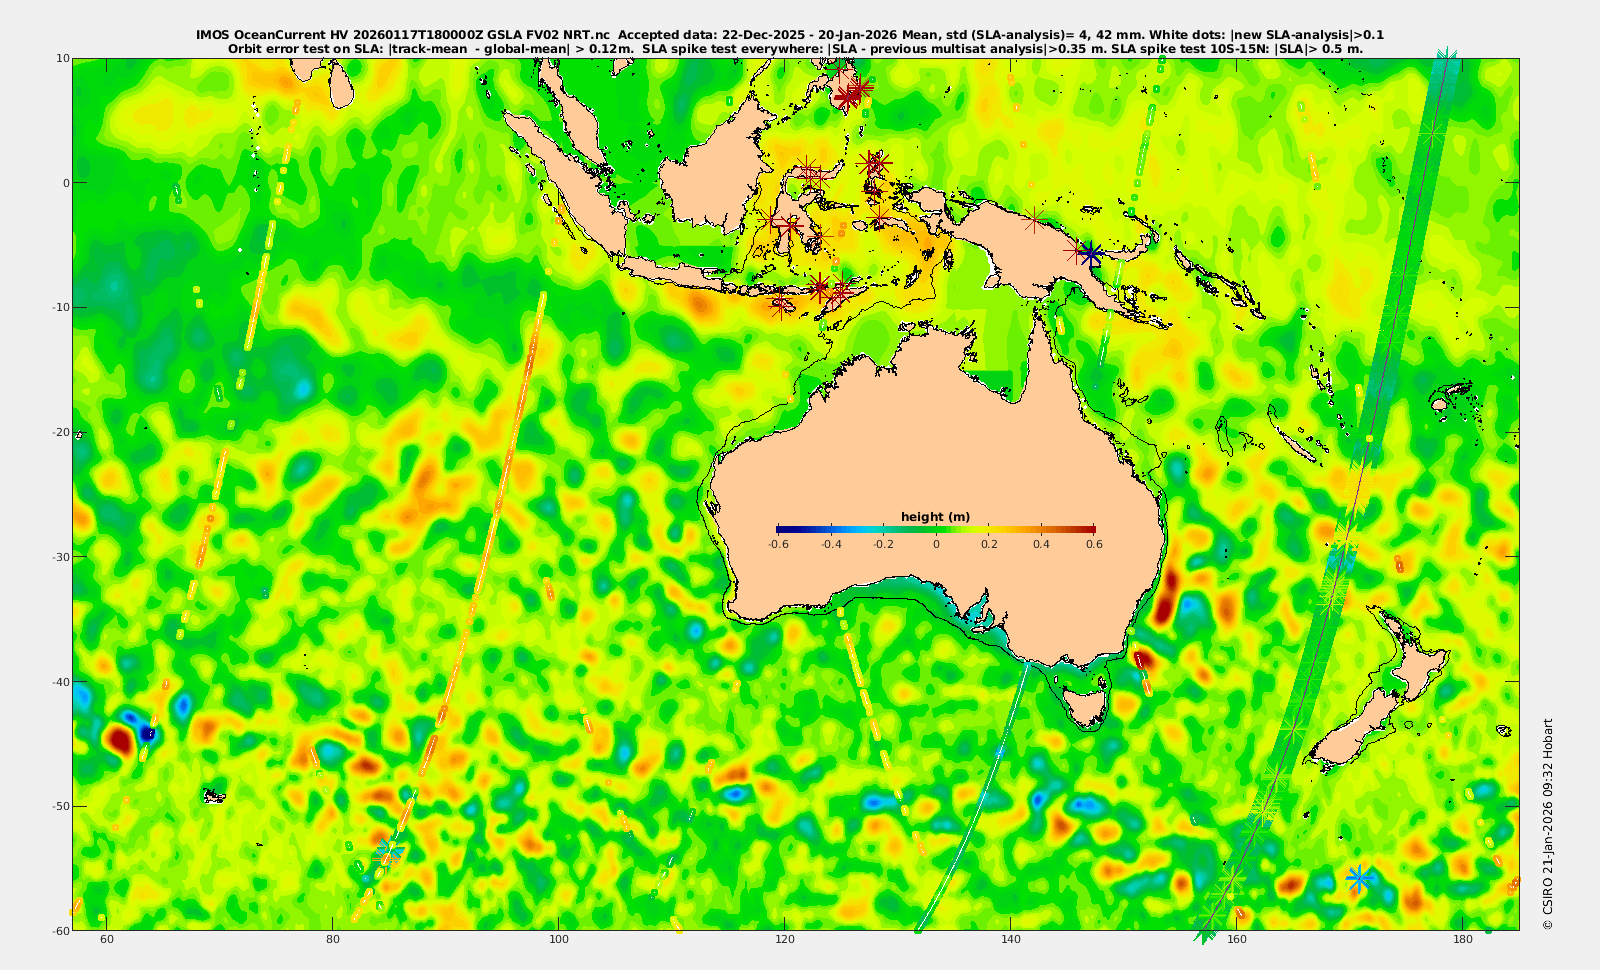
Task: Click the y-axis tick label '-50'
Action: point(60,806)
